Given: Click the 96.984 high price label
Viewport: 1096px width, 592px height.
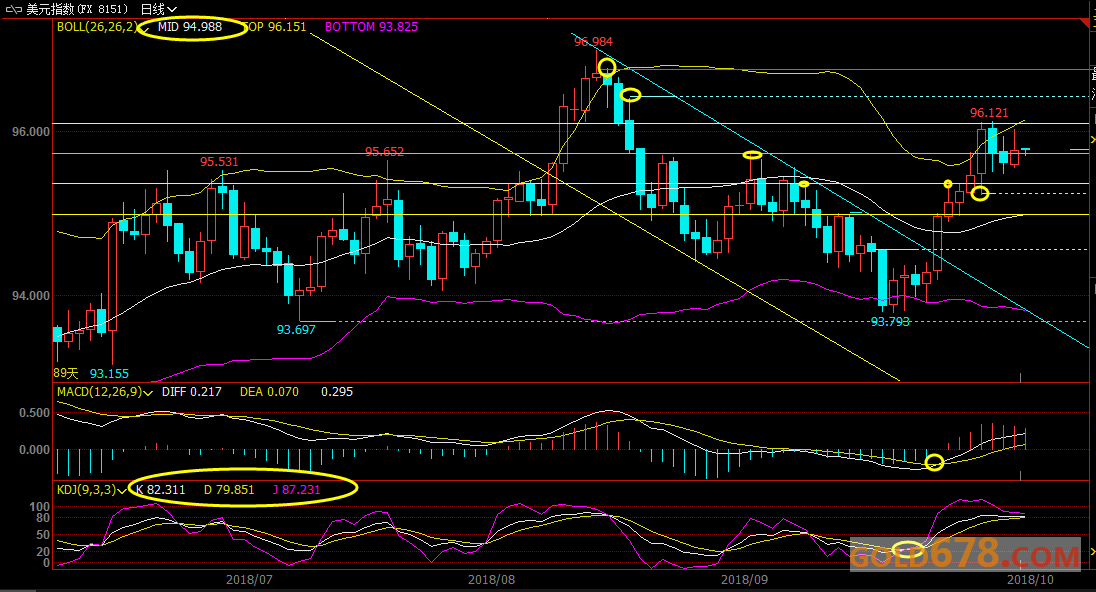Looking at the screenshot, I should pyautogui.click(x=593, y=42).
